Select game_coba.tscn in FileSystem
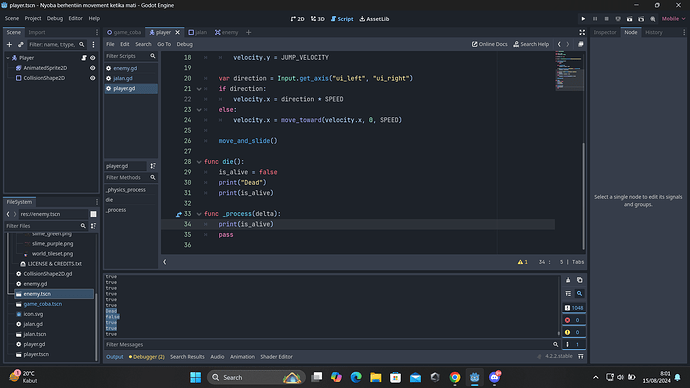This screenshot has height=388, width=690. tap(43, 304)
